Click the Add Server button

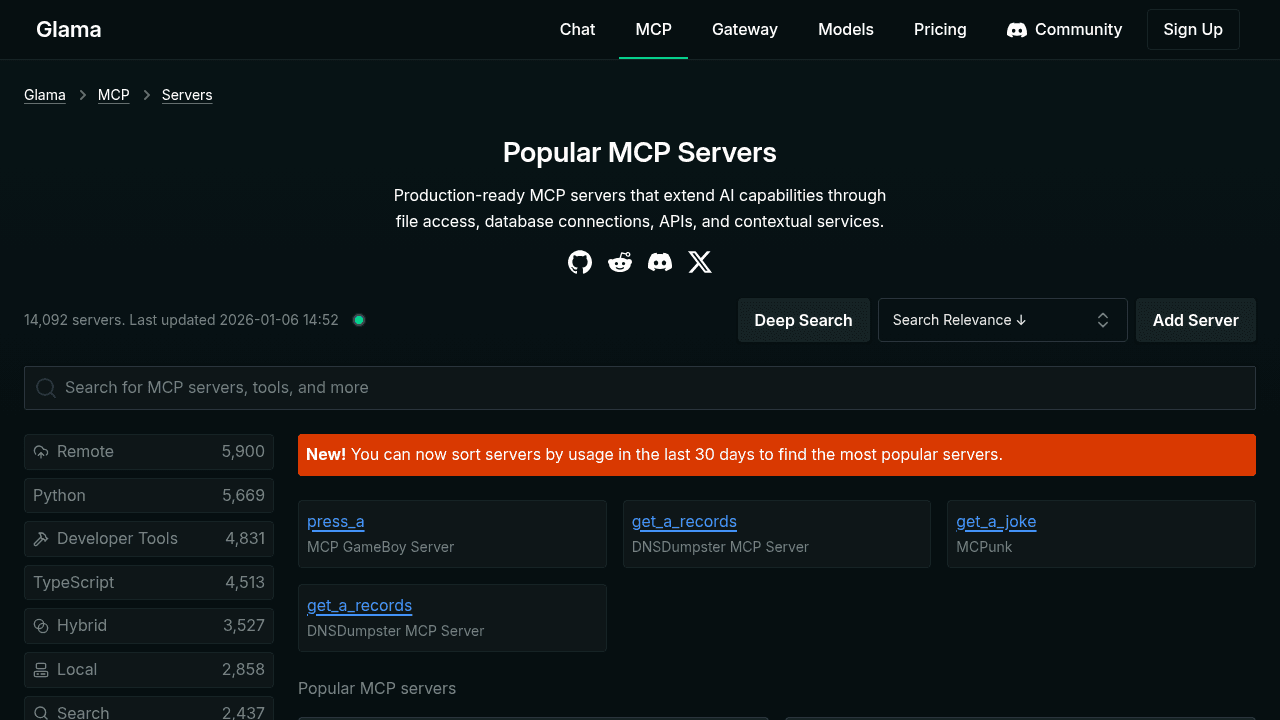pos(1195,319)
